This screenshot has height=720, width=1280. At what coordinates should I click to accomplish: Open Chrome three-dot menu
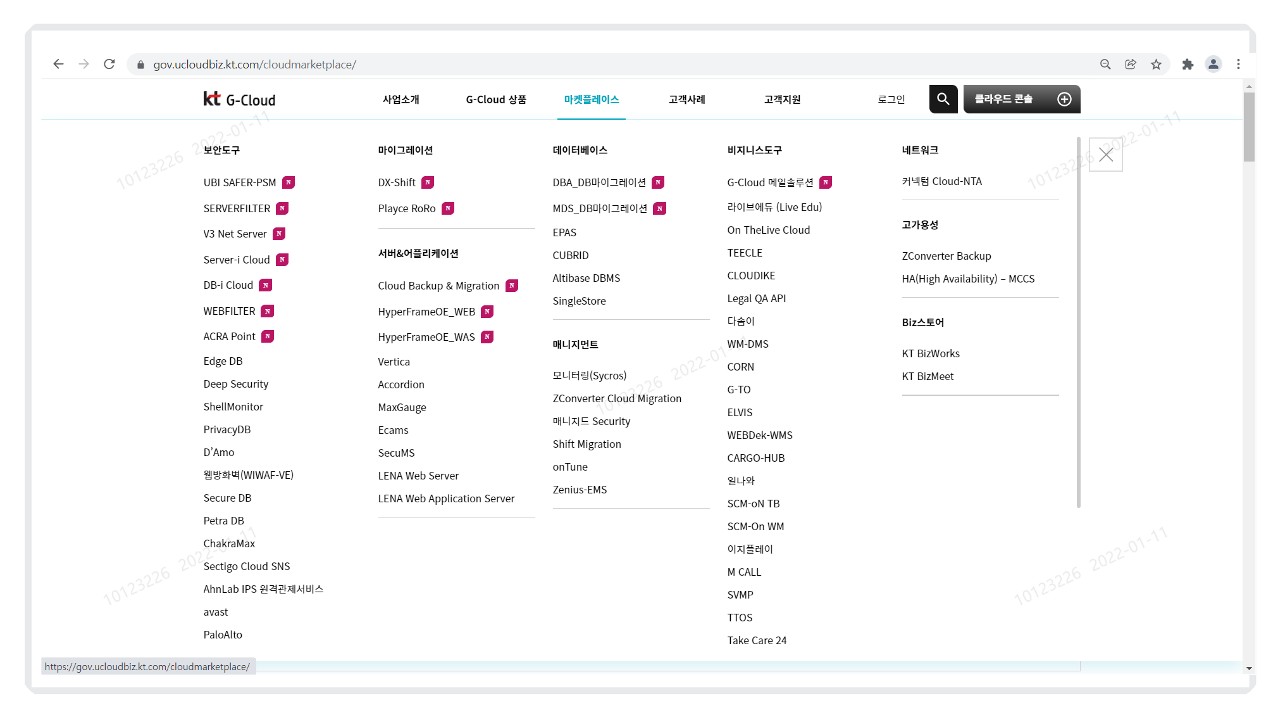1238,64
